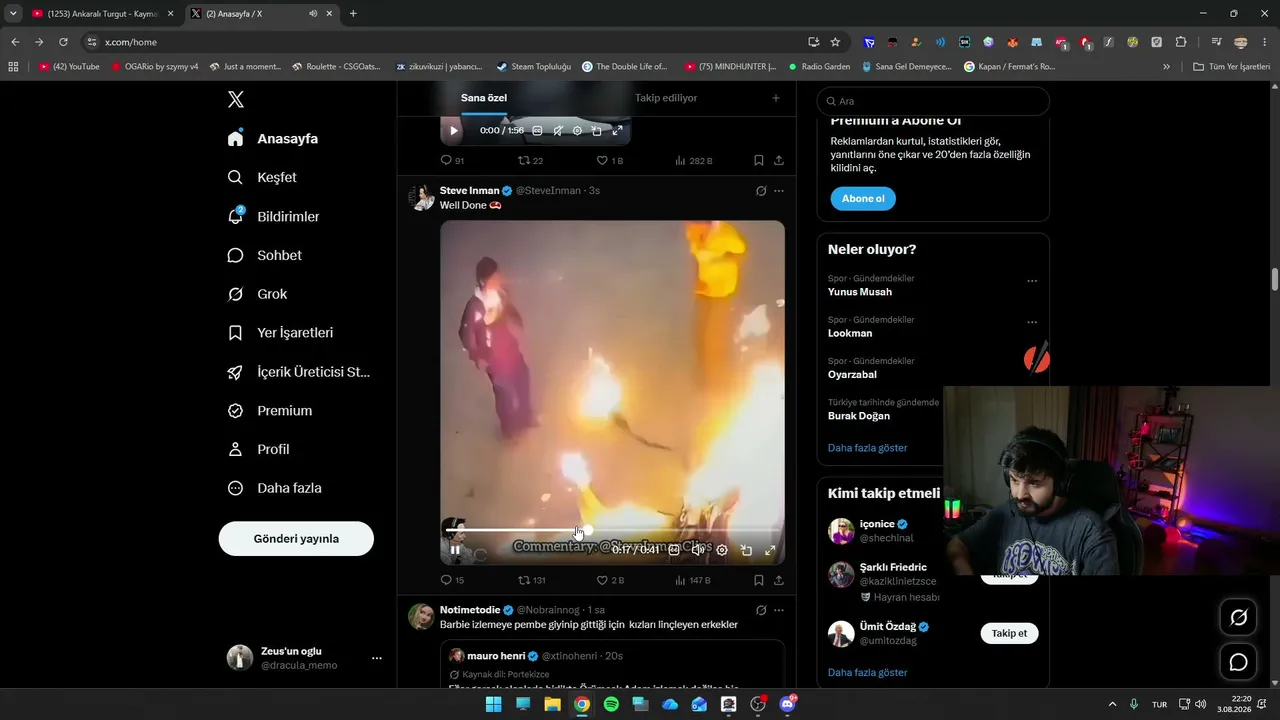Screen dimensions: 1280x720
Task: Click the Ara search field
Action: pyautogui.click(x=933, y=101)
